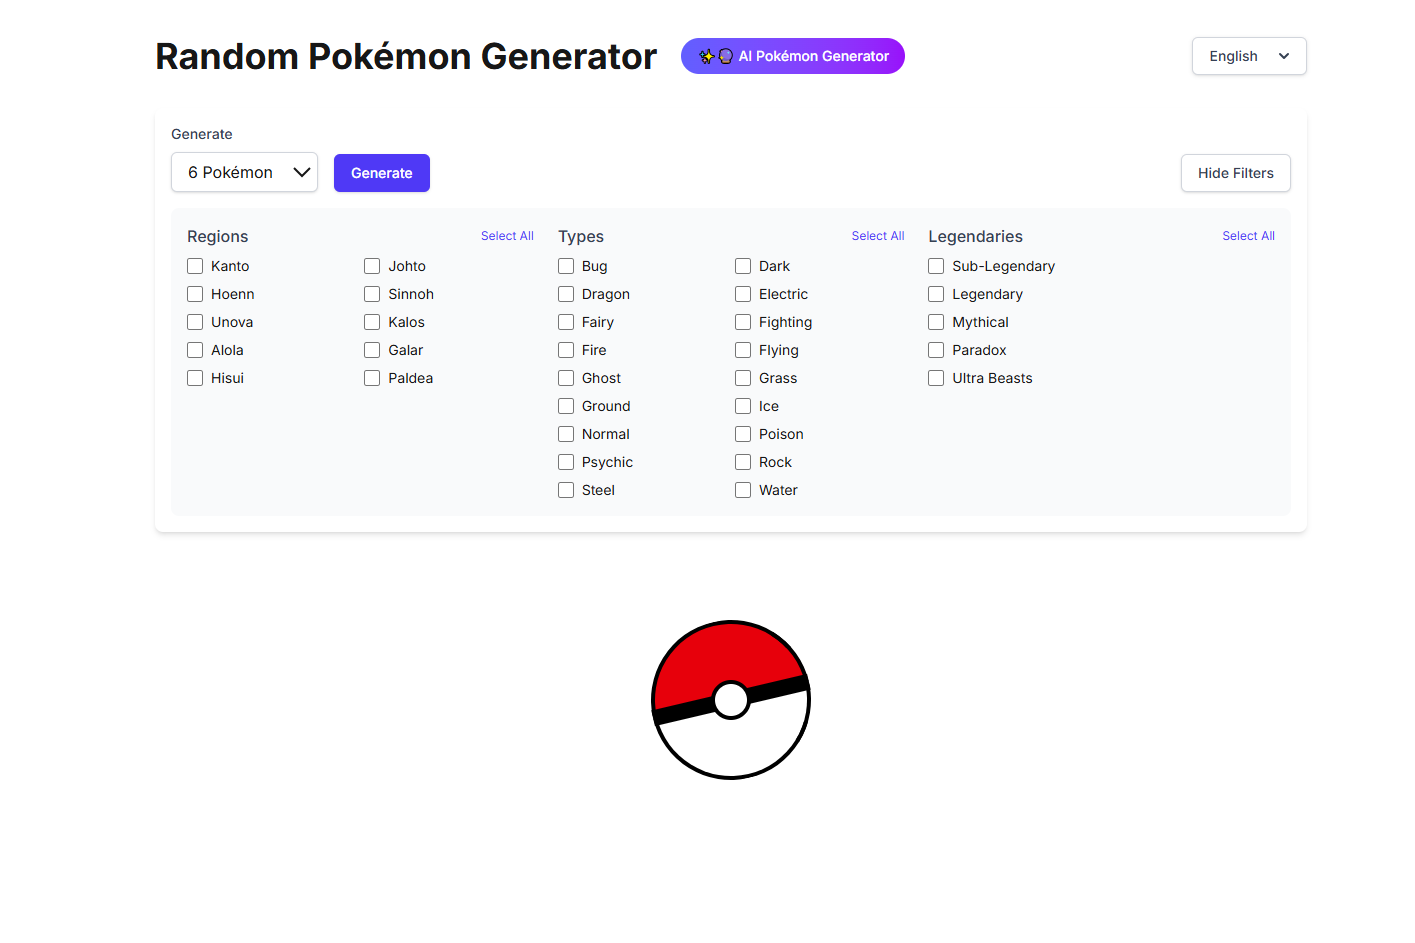The image size is (1415, 943).
Task: Toggle the Water type checkbox
Action: tap(743, 490)
